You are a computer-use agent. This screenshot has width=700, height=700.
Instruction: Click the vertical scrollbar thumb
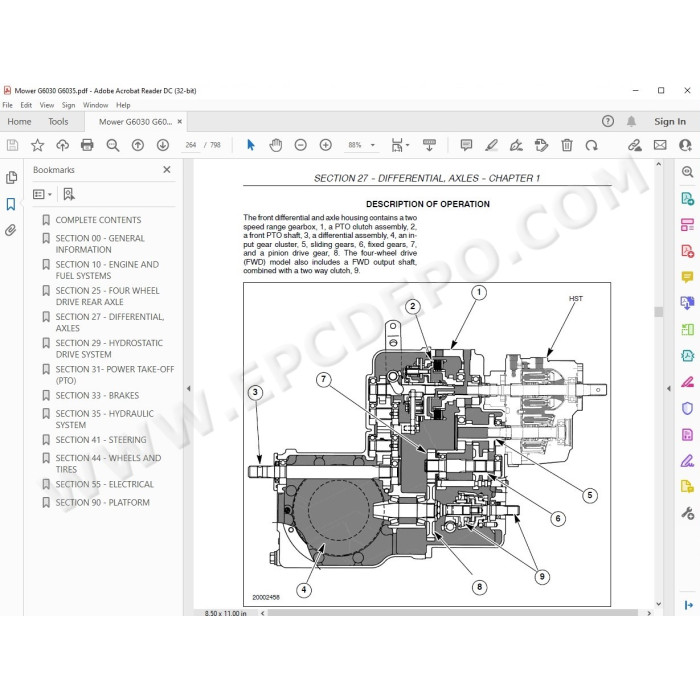coord(658,312)
